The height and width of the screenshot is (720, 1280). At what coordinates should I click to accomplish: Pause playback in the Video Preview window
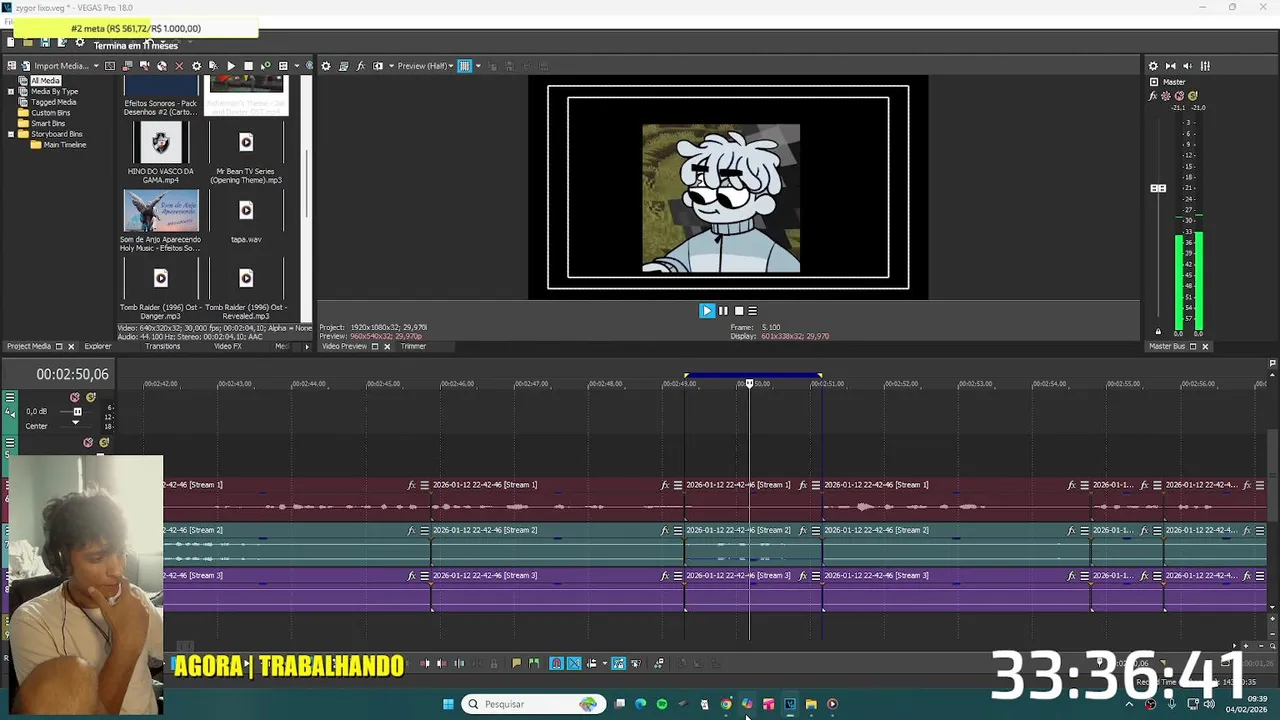(x=723, y=311)
